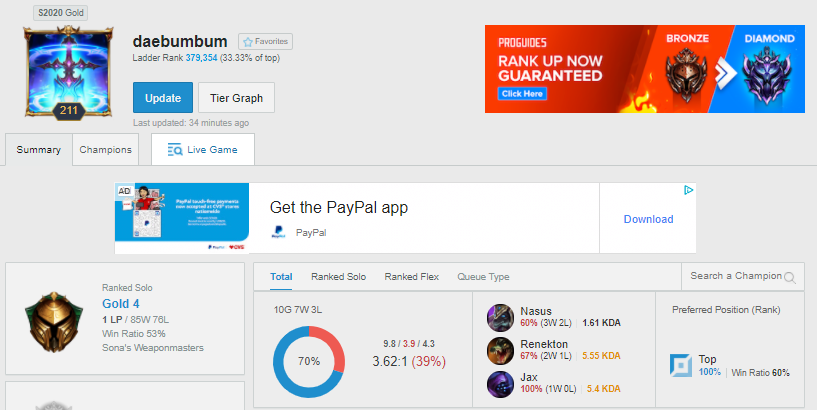Click the Renekton champion name
817x410 pixels.
[x=544, y=344]
